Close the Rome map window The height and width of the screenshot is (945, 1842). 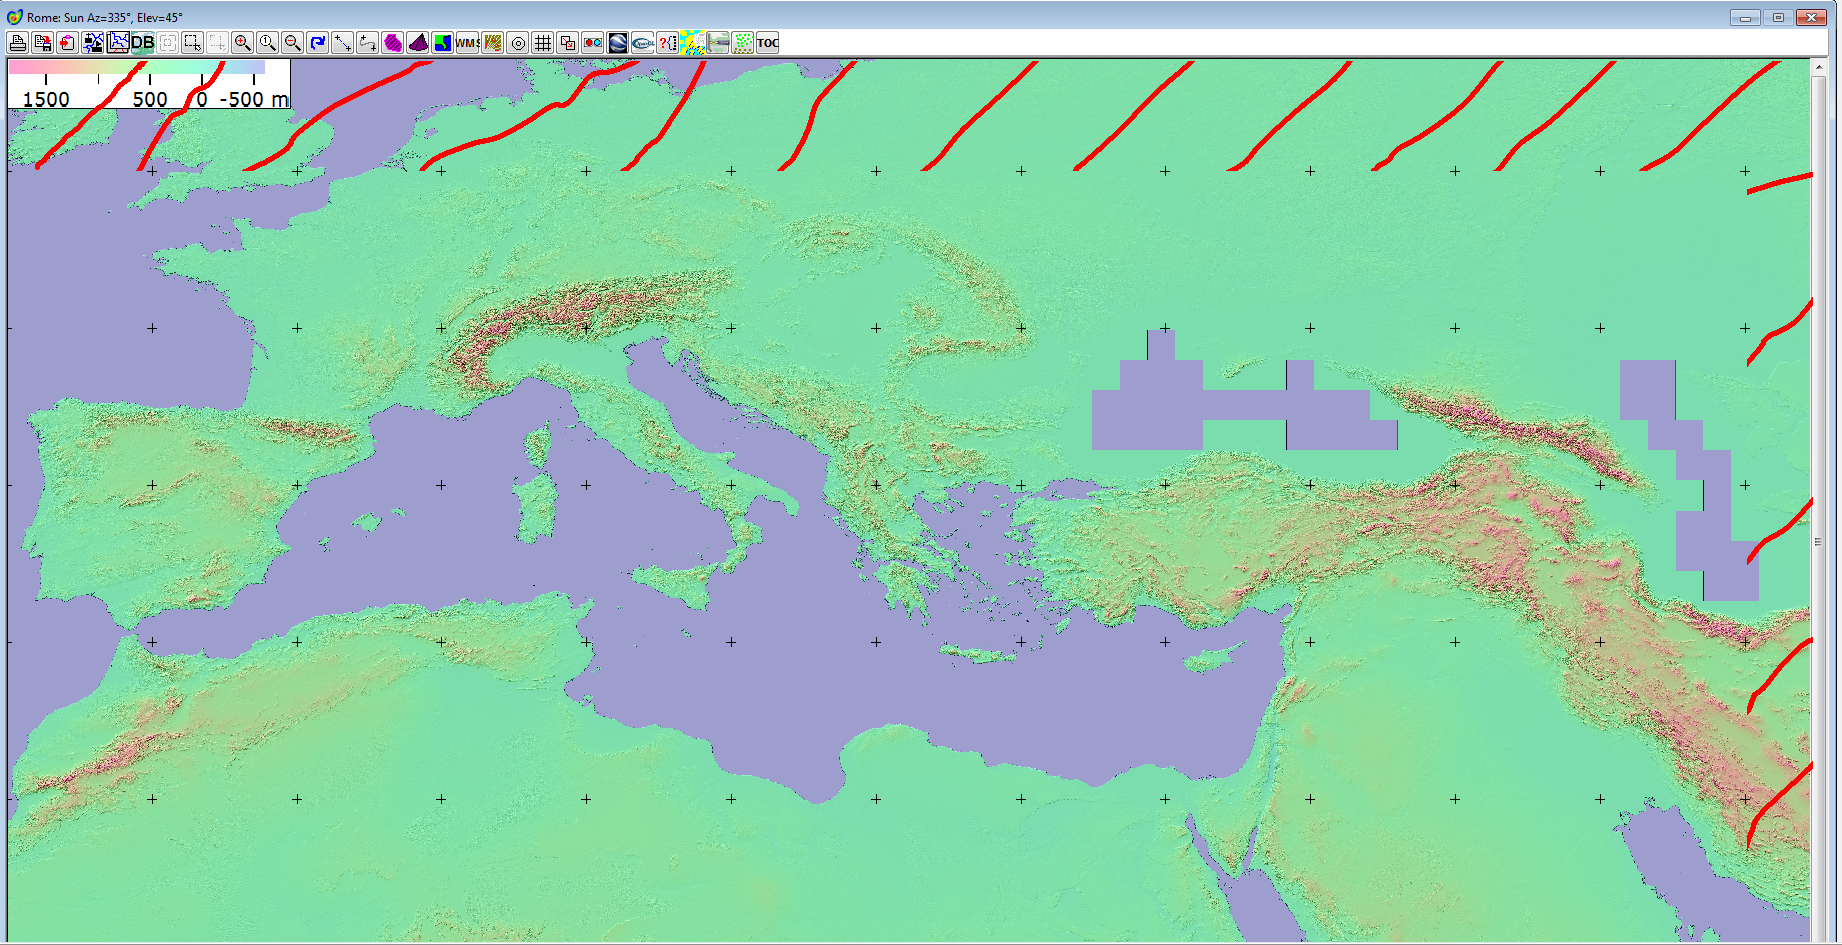coord(1811,17)
